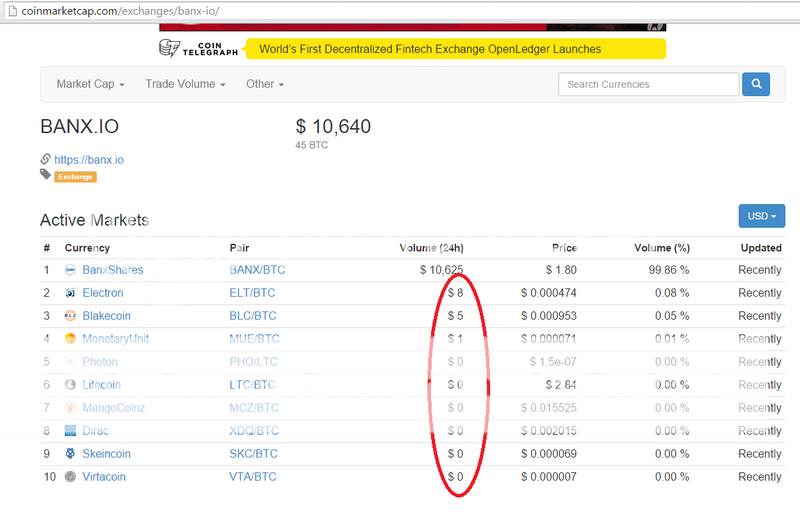Click the Litecoin coin icon
The width and height of the screenshot is (800, 512).
pyautogui.click(x=70, y=385)
